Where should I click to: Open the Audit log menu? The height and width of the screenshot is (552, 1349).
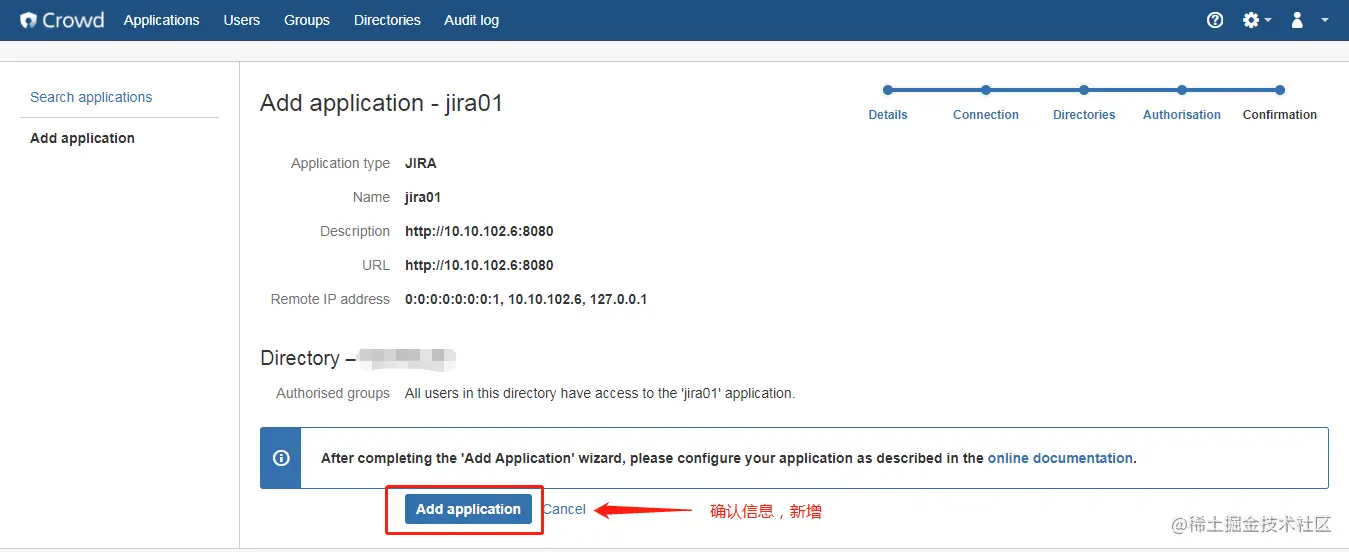472,20
